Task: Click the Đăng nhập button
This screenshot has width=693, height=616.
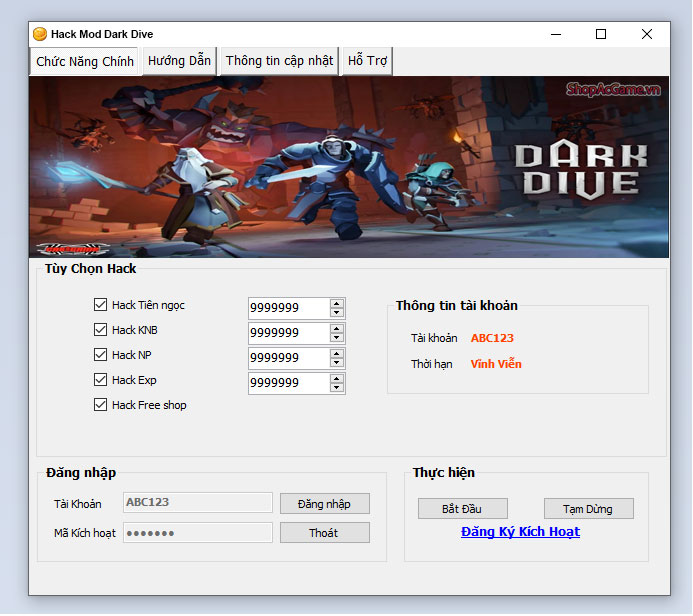Action: pyautogui.click(x=324, y=504)
